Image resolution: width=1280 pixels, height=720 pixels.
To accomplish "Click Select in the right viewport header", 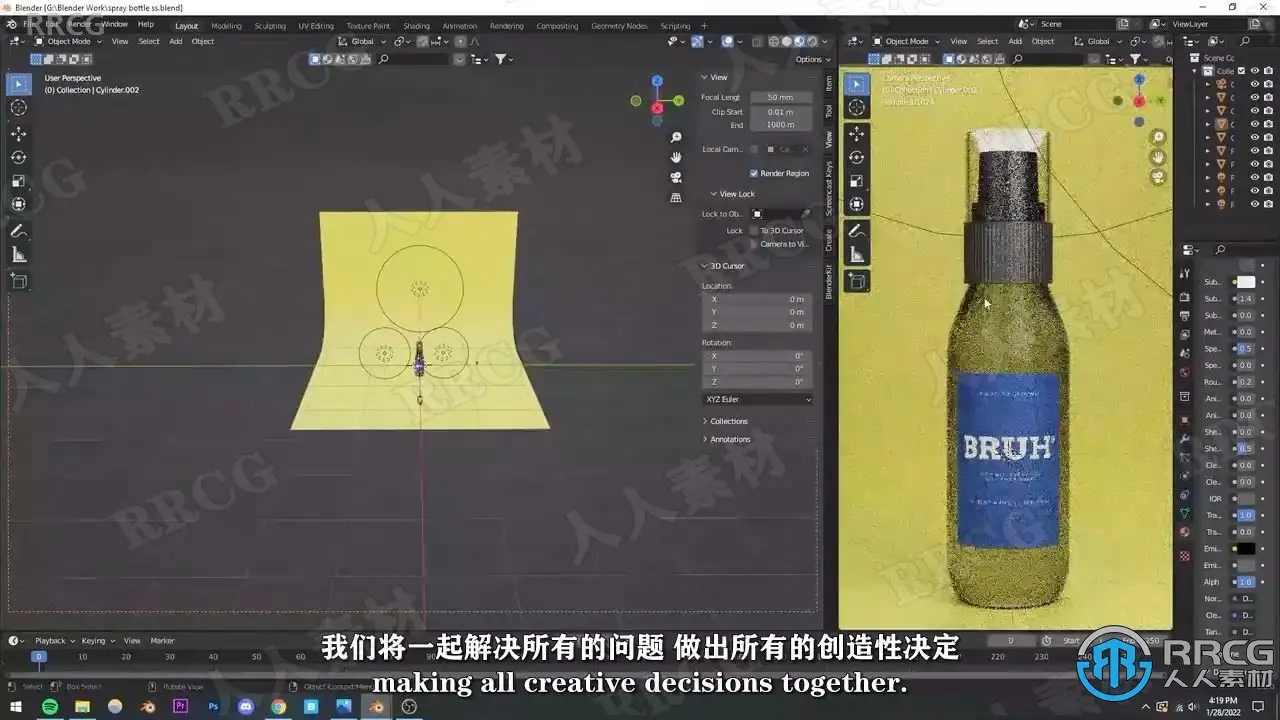I will pos(987,41).
